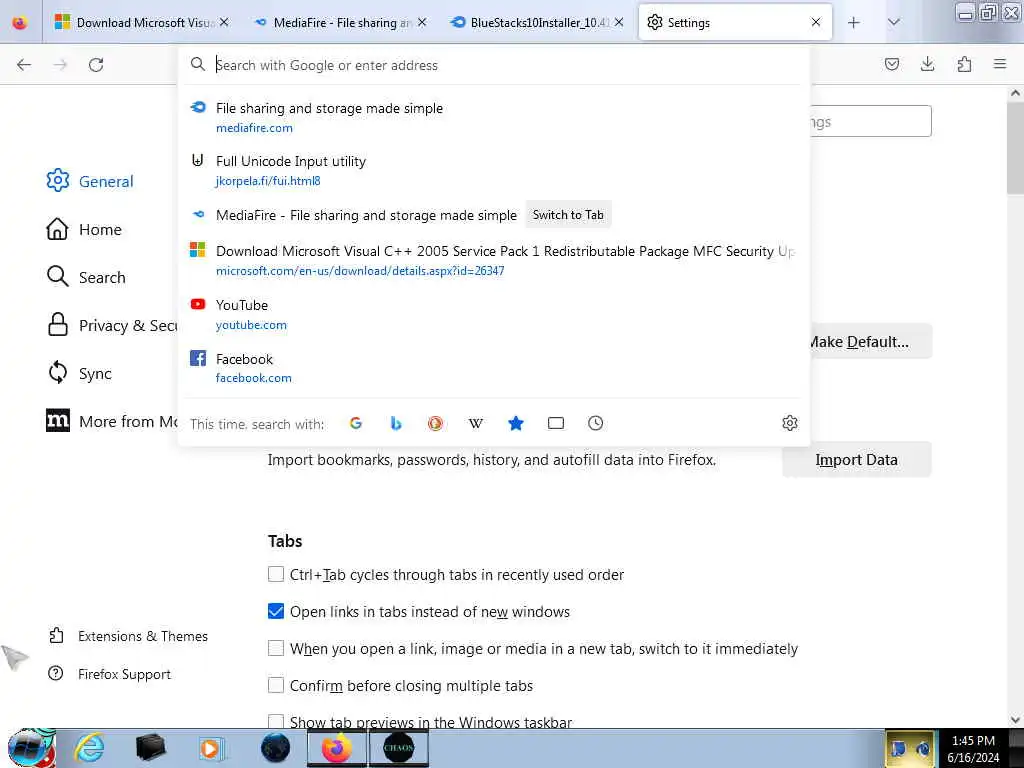Select the YouTube suggestion
The image size is (1024, 768).
[494, 314]
